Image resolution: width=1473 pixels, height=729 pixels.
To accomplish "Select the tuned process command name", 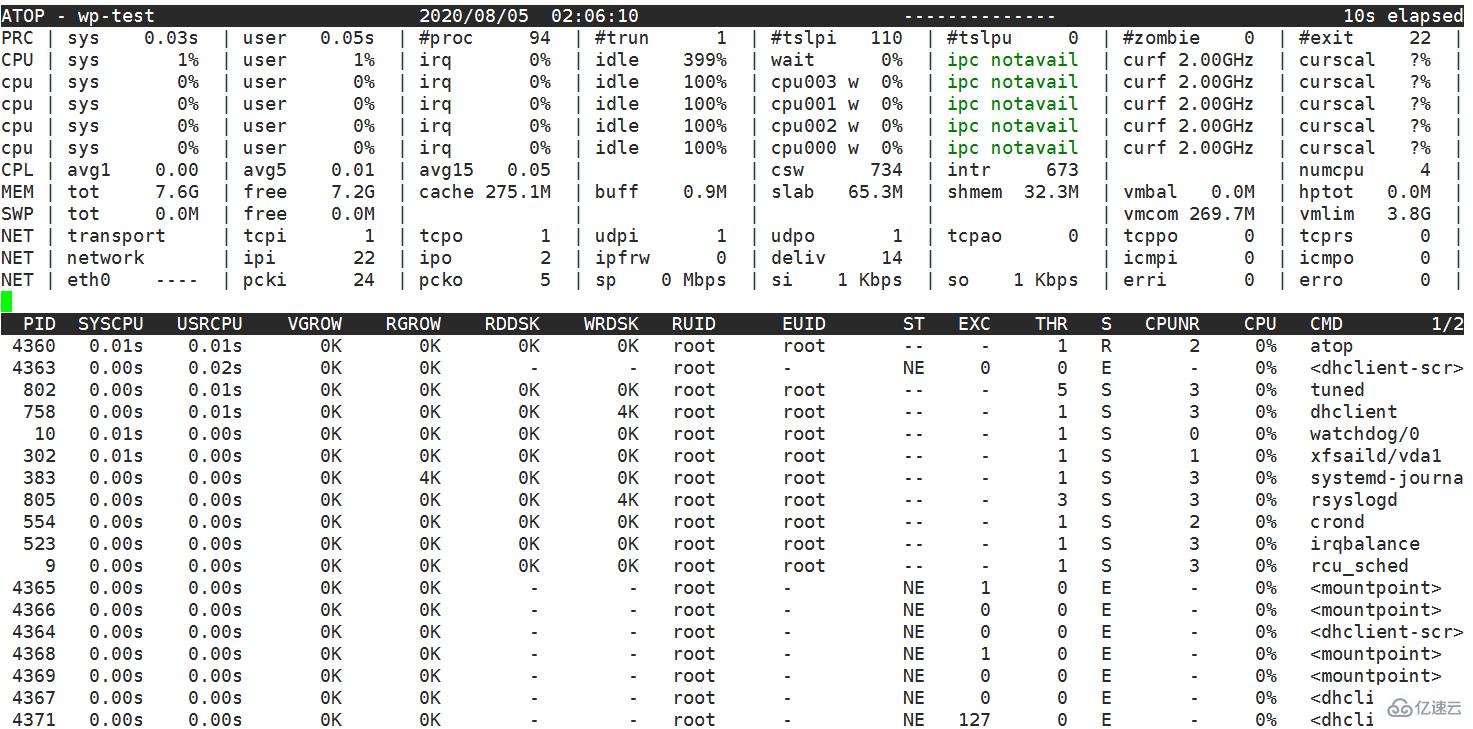I will pyautogui.click(x=1337, y=390).
